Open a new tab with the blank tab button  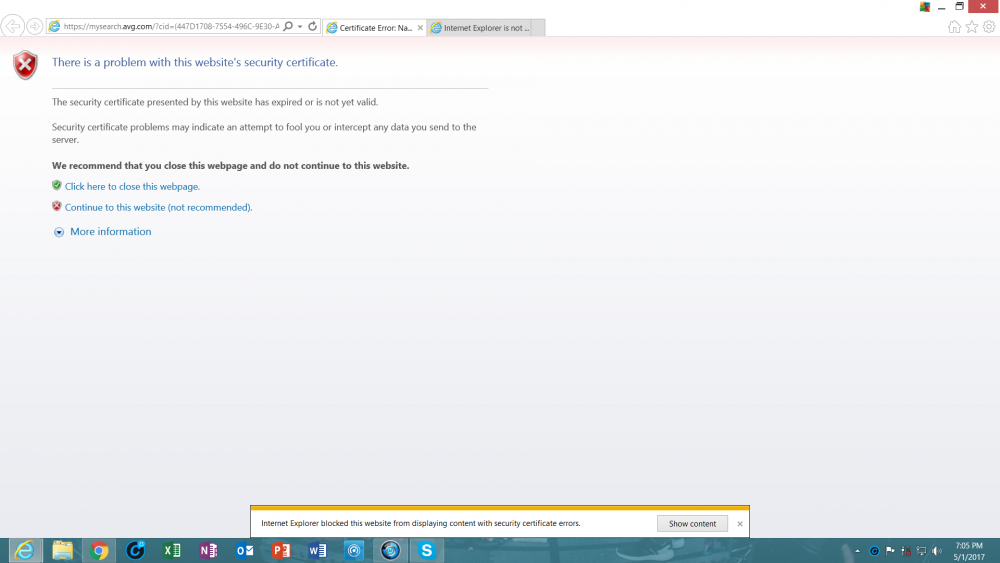point(538,27)
